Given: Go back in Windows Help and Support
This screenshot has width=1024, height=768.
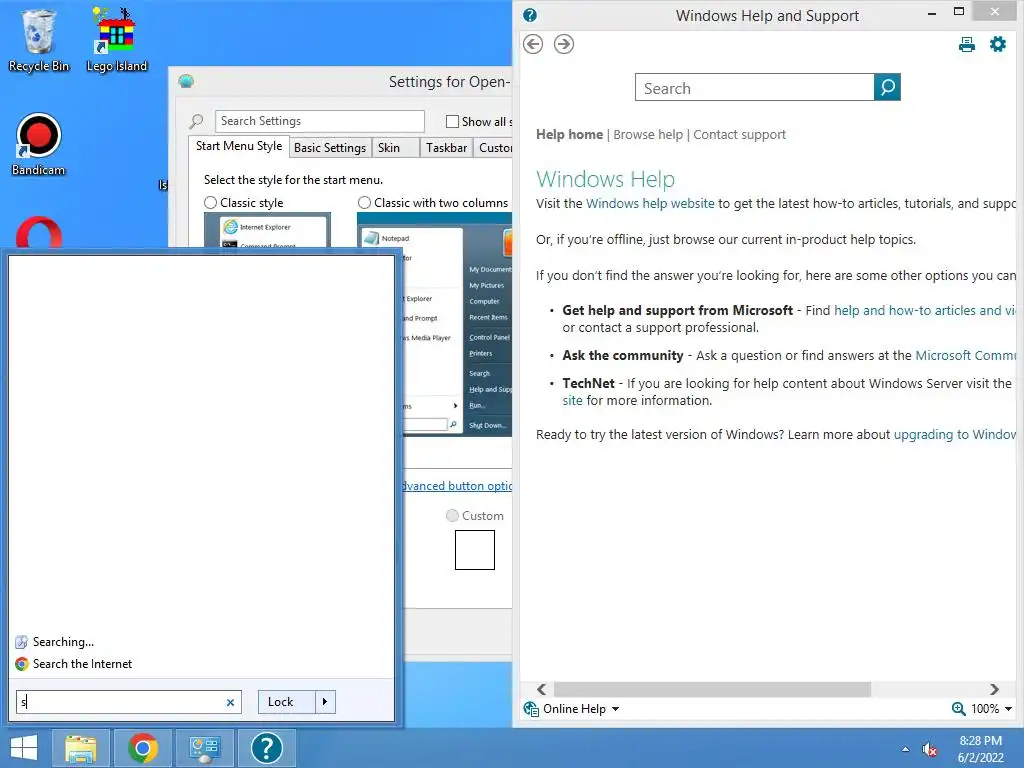Looking at the screenshot, I should [533, 44].
